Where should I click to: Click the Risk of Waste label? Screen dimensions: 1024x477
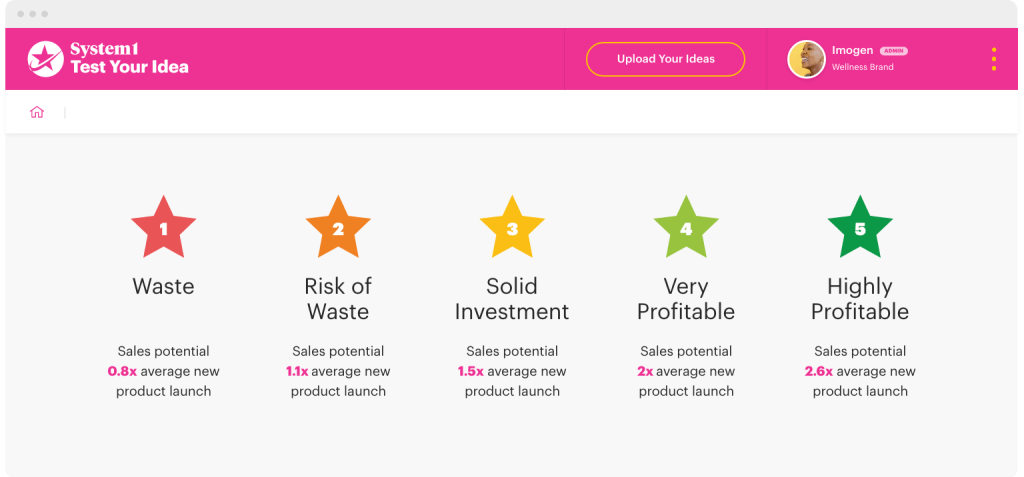pyautogui.click(x=338, y=299)
